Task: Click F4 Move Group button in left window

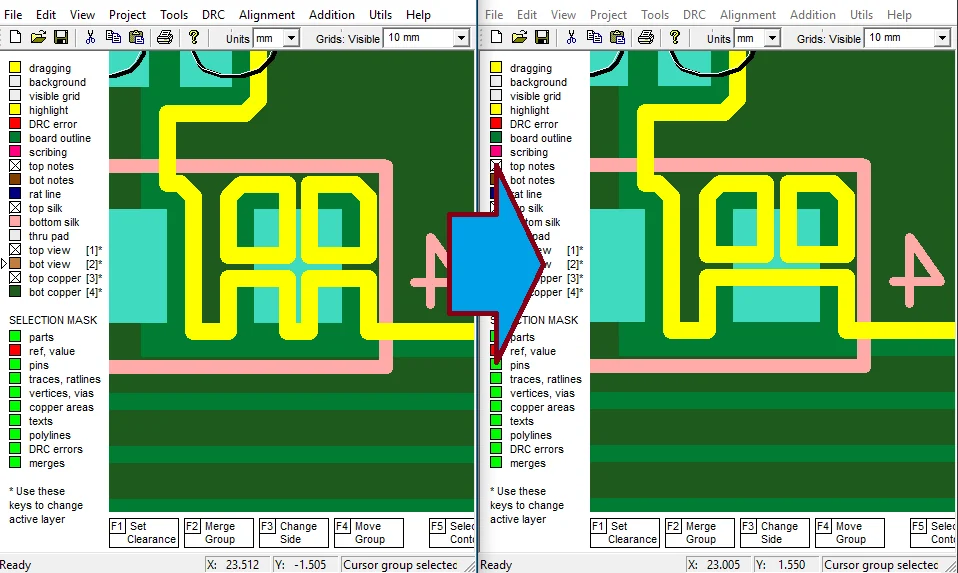Action: tap(369, 533)
